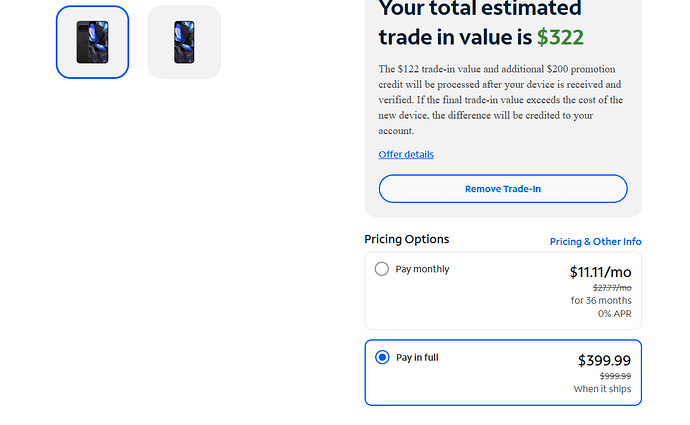Select the second phone thumbnail image
Image resolution: width=690 pixels, height=425 pixels.
click(x=184, y=42)
